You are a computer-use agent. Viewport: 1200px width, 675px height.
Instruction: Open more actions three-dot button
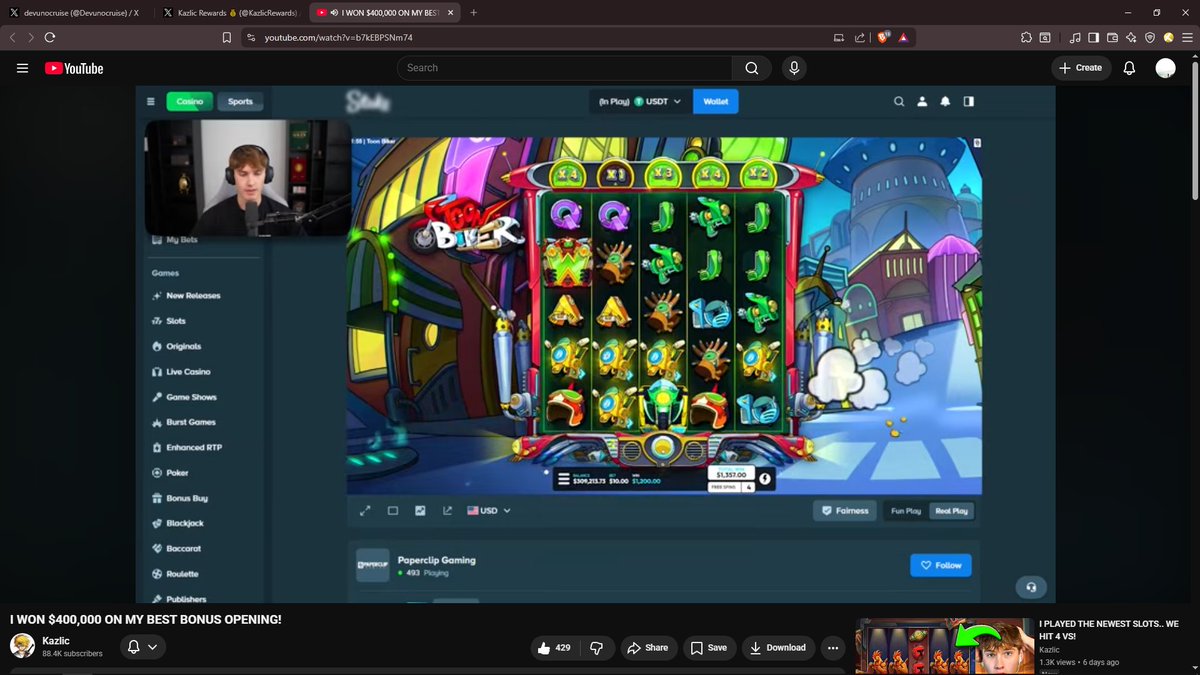point(832,648)
